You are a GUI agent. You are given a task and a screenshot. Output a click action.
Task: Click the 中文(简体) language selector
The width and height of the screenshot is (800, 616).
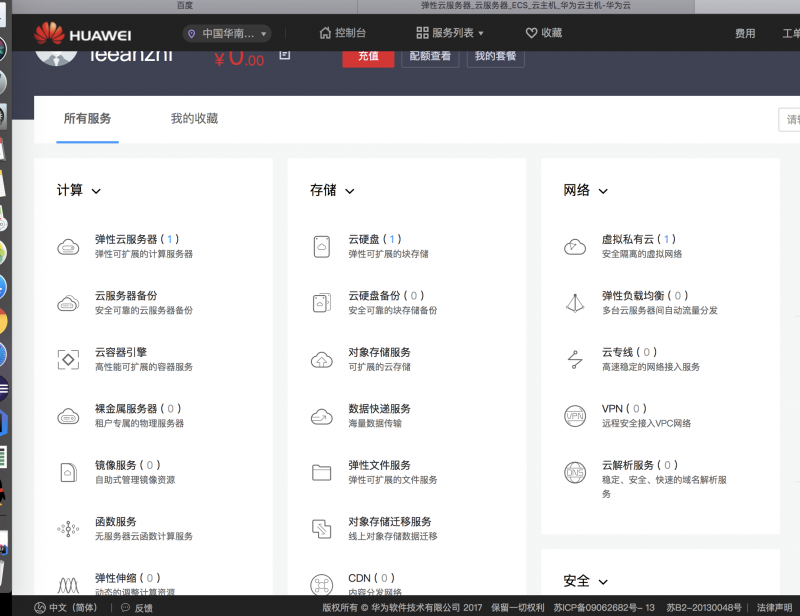[x=65, y=608]
